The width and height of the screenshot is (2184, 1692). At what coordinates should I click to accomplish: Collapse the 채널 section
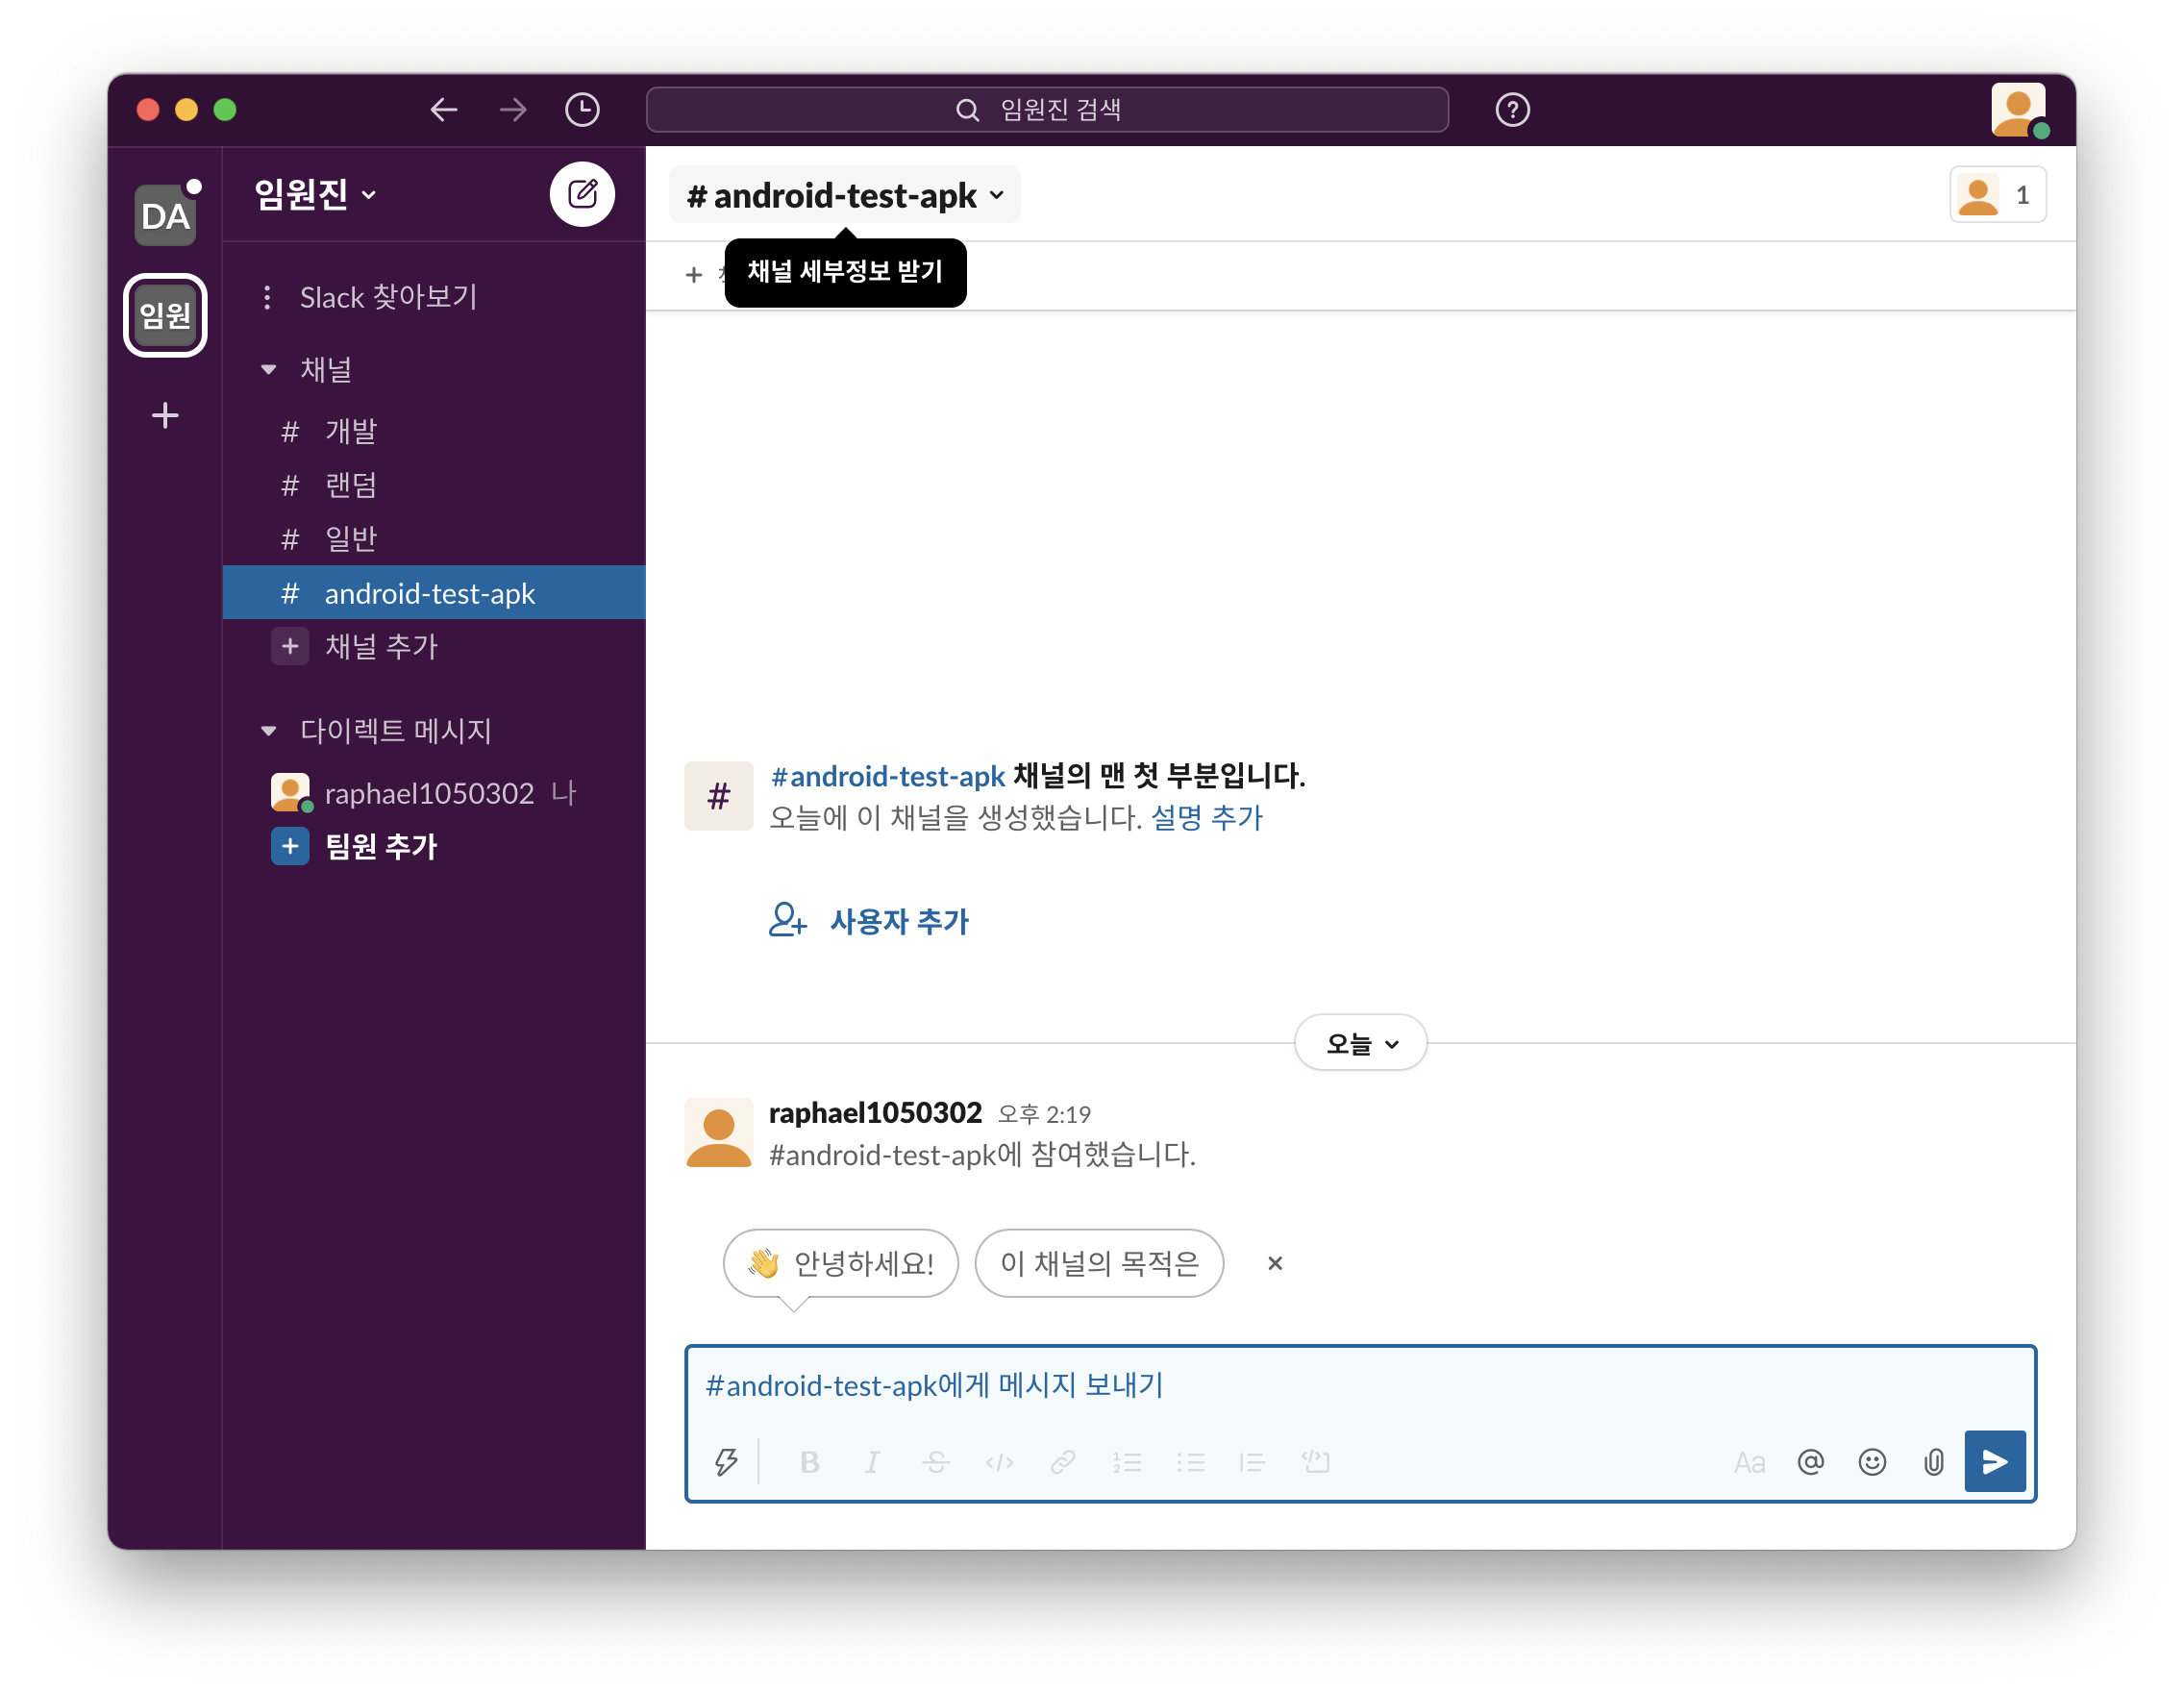pos(268,370)
